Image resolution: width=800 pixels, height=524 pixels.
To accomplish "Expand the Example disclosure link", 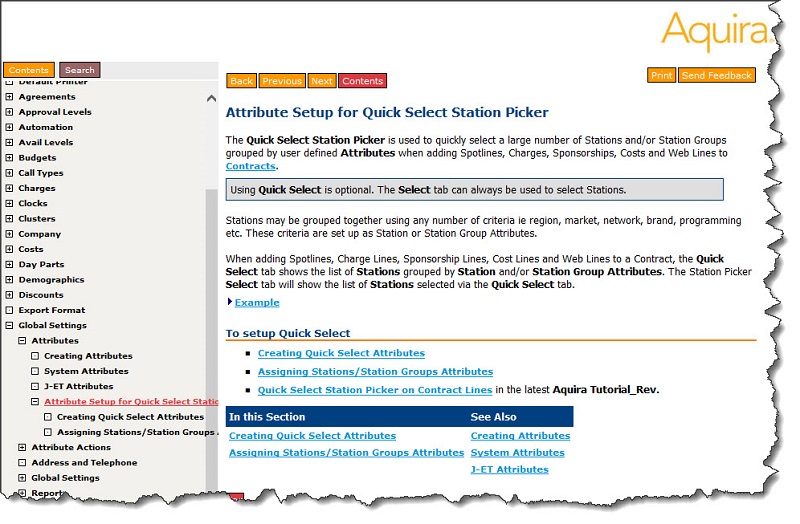I will (x=257, y=303).
